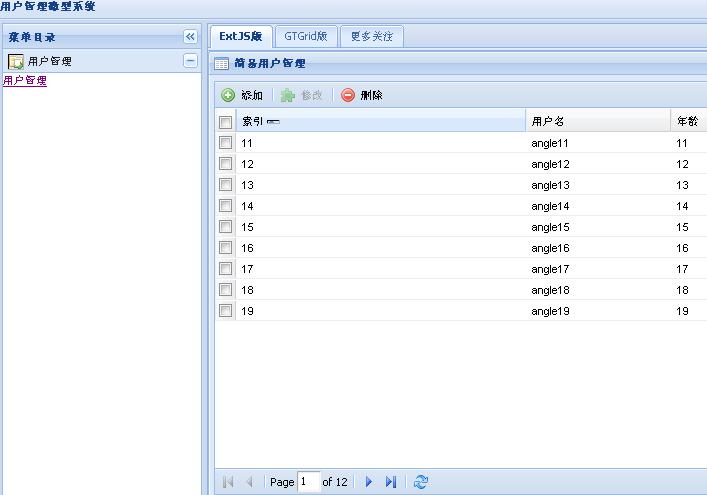Click the red delete (删除) icon
707x495 pixels.
(x=348, y=96)
